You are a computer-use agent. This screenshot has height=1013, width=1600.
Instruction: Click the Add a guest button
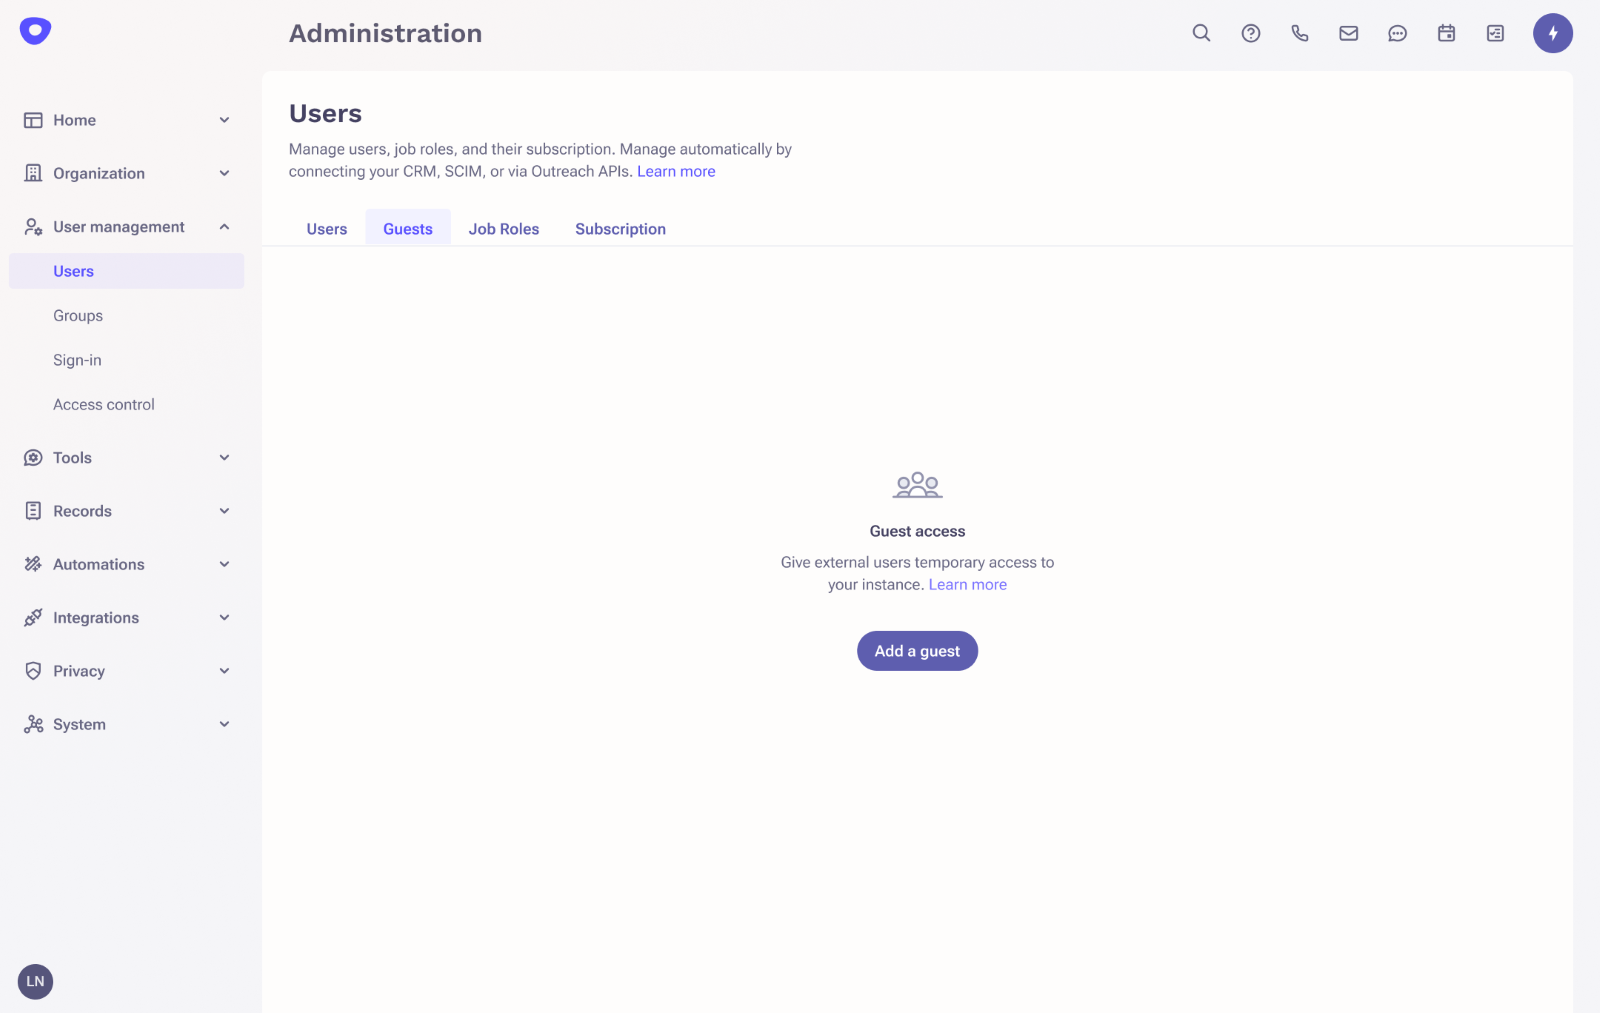coord(916,650)
